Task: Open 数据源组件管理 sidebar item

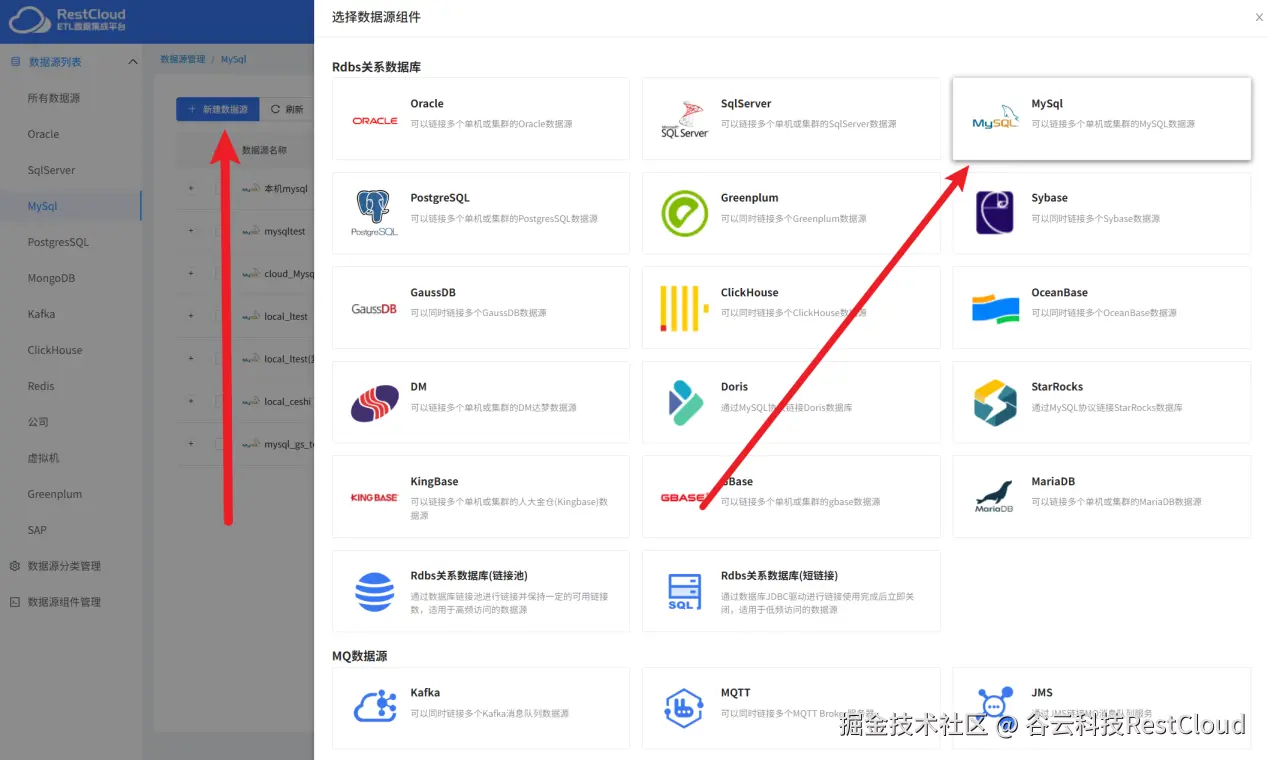Action: click(x=64, y=602)
